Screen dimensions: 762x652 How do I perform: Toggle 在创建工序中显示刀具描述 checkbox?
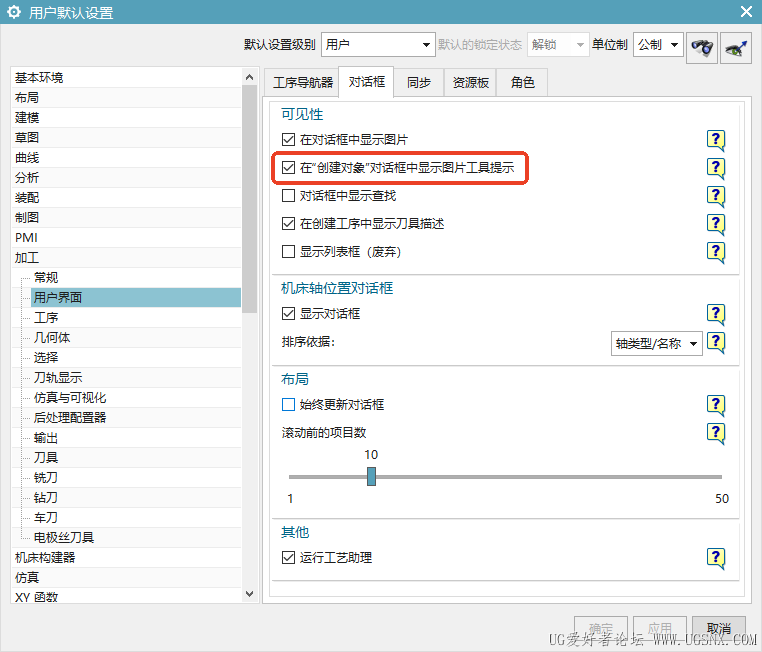[x=288, y=223]
